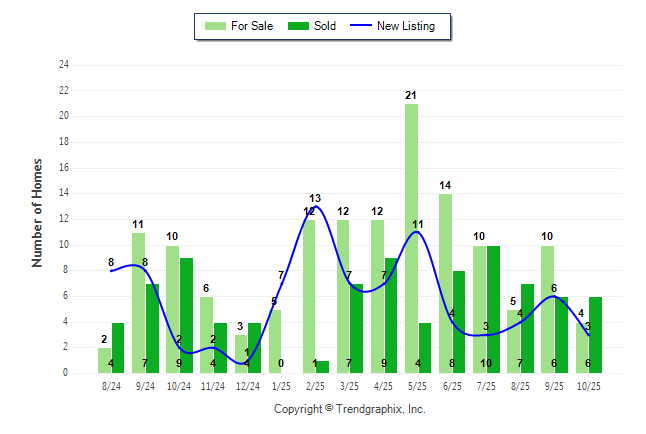646x434 pixels.
Task: Click the New Listing line peak at 2/25
Action: (316, 207)
